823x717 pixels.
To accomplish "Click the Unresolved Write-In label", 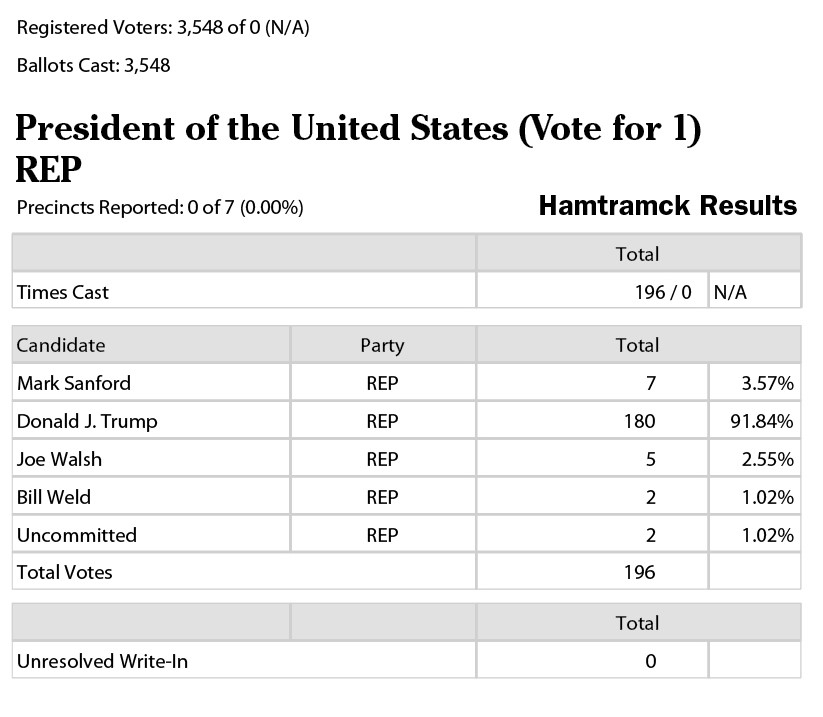I will (x=102, y=661).
